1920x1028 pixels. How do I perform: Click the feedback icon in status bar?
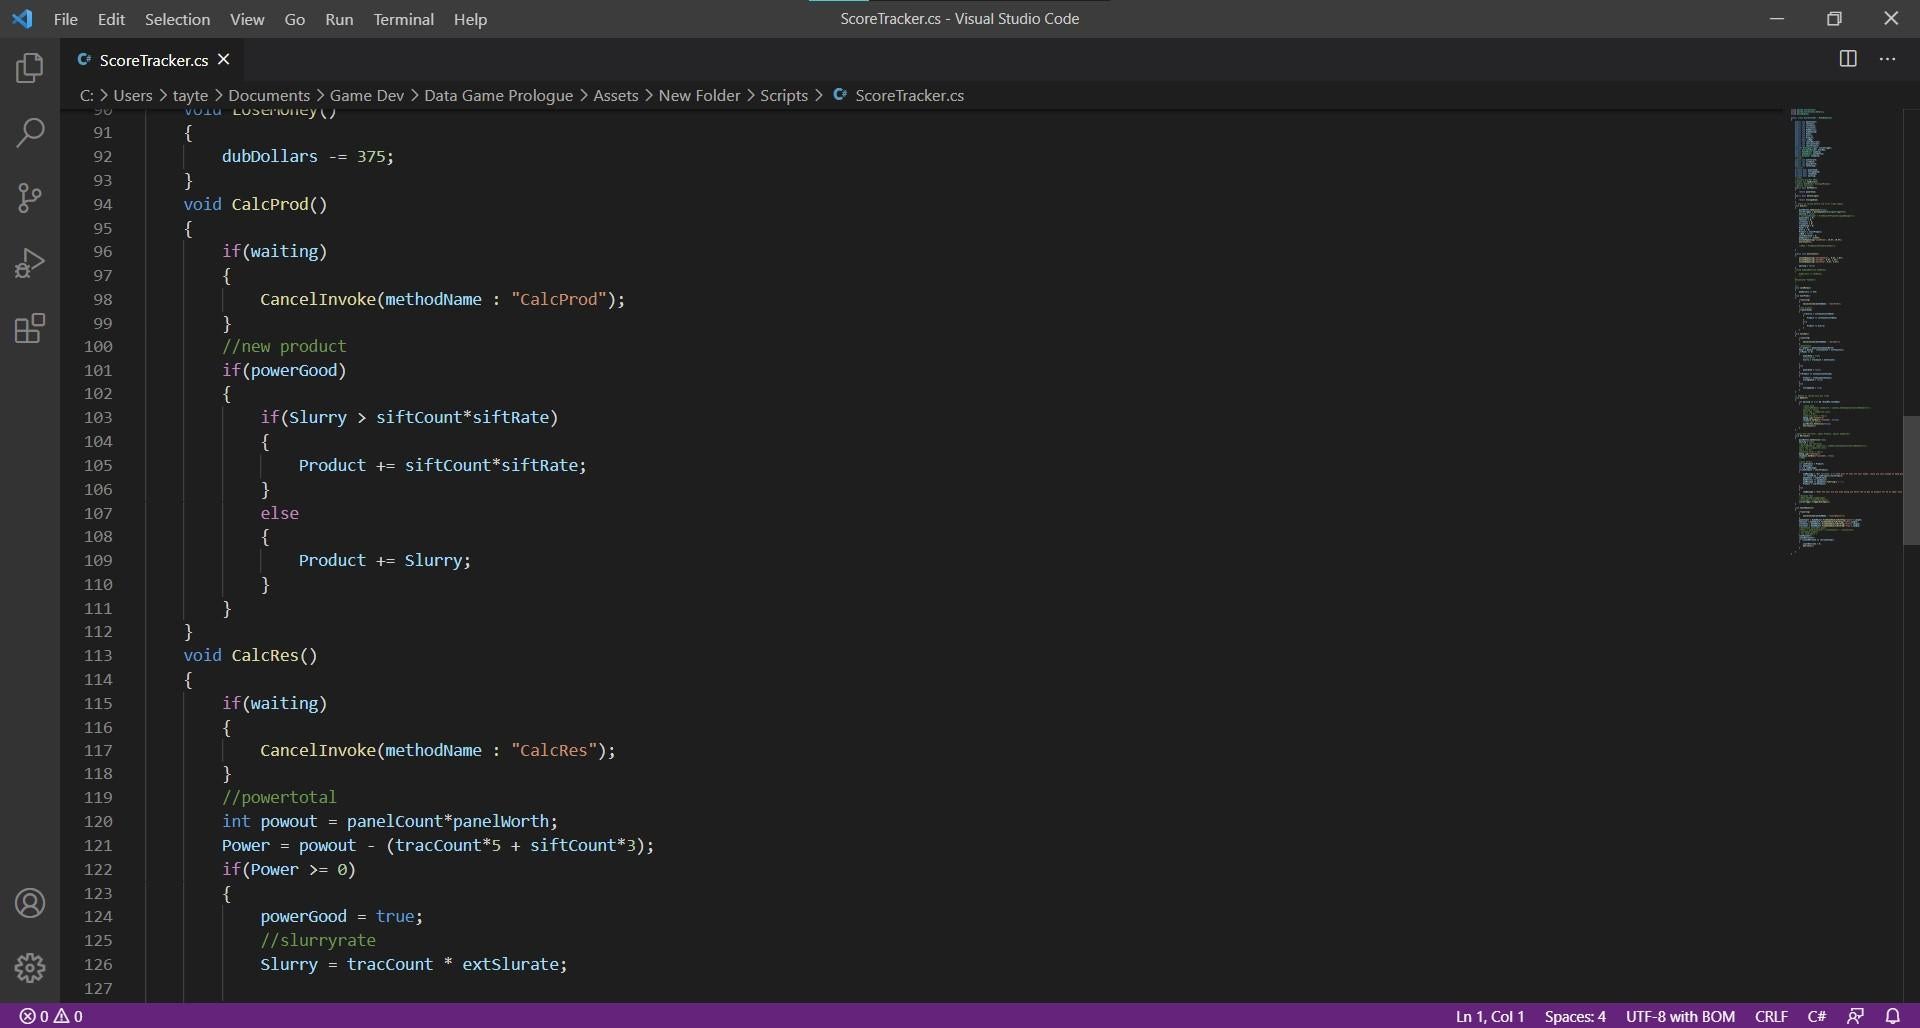[1856, 1016]
